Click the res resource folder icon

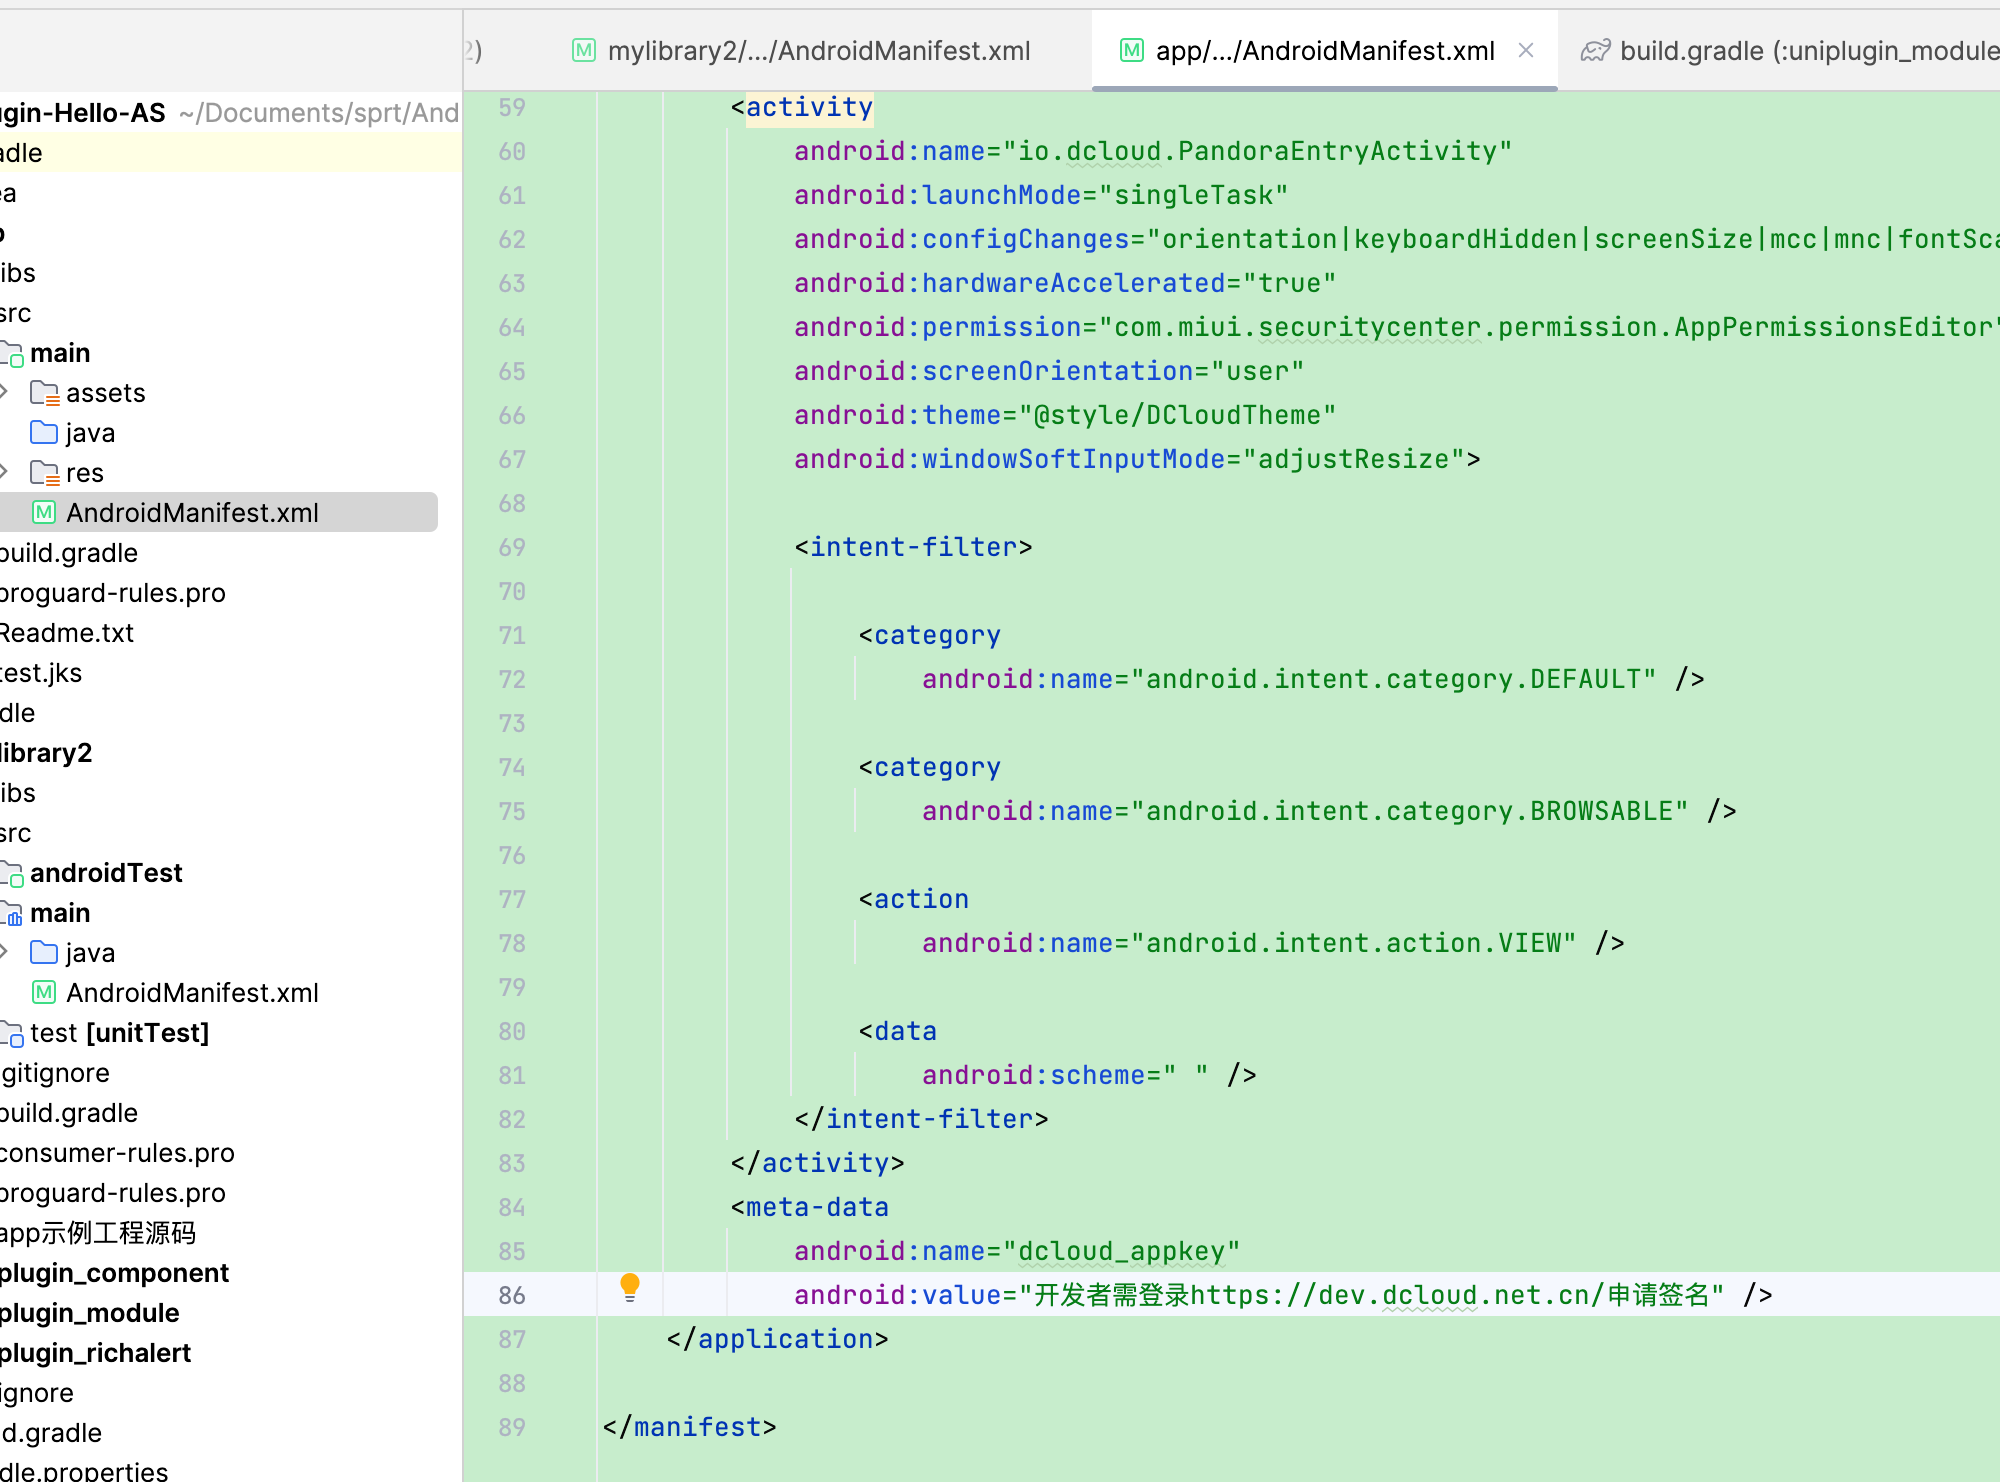[x=44, y=473]
